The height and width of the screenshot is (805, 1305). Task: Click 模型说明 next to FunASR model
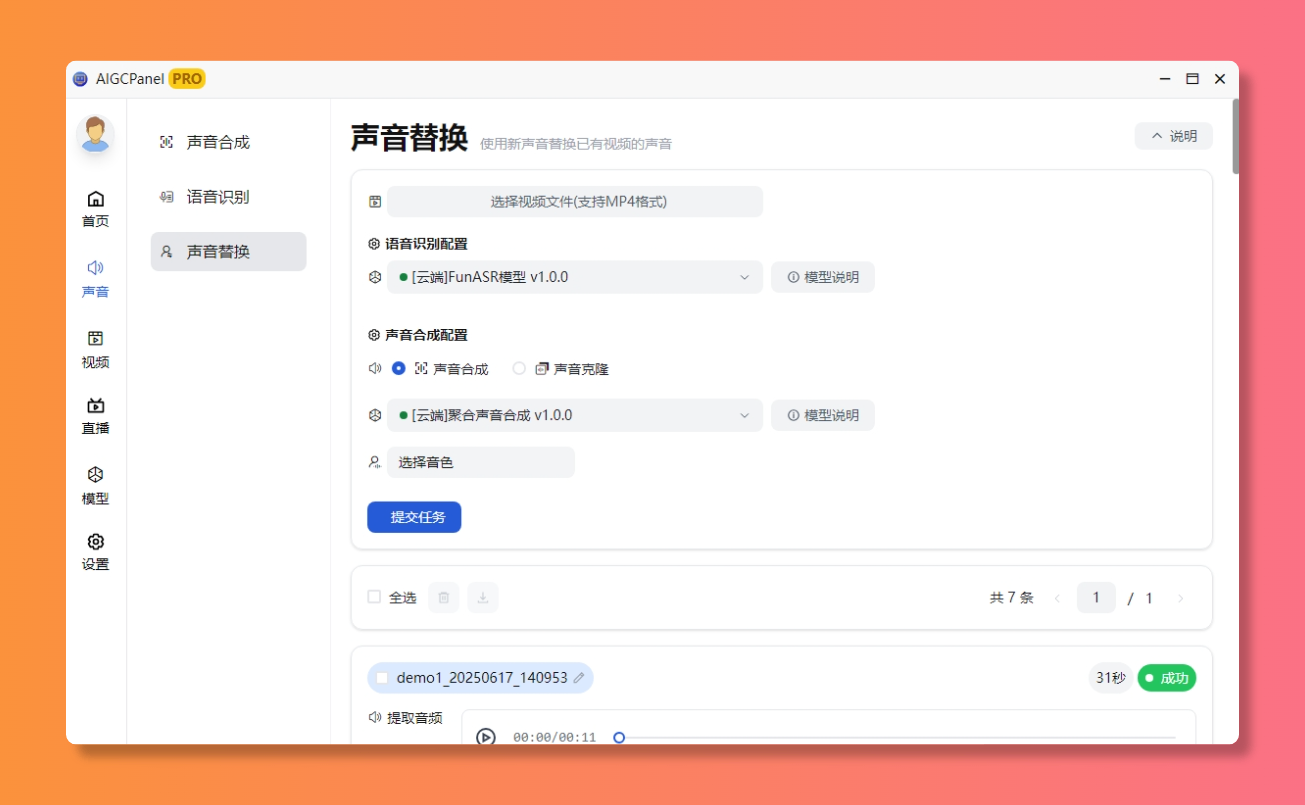pos(822,277)
